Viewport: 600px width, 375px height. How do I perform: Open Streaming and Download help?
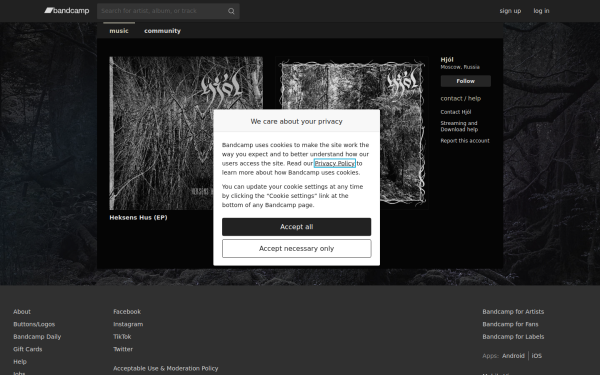(x=459, y=126)
